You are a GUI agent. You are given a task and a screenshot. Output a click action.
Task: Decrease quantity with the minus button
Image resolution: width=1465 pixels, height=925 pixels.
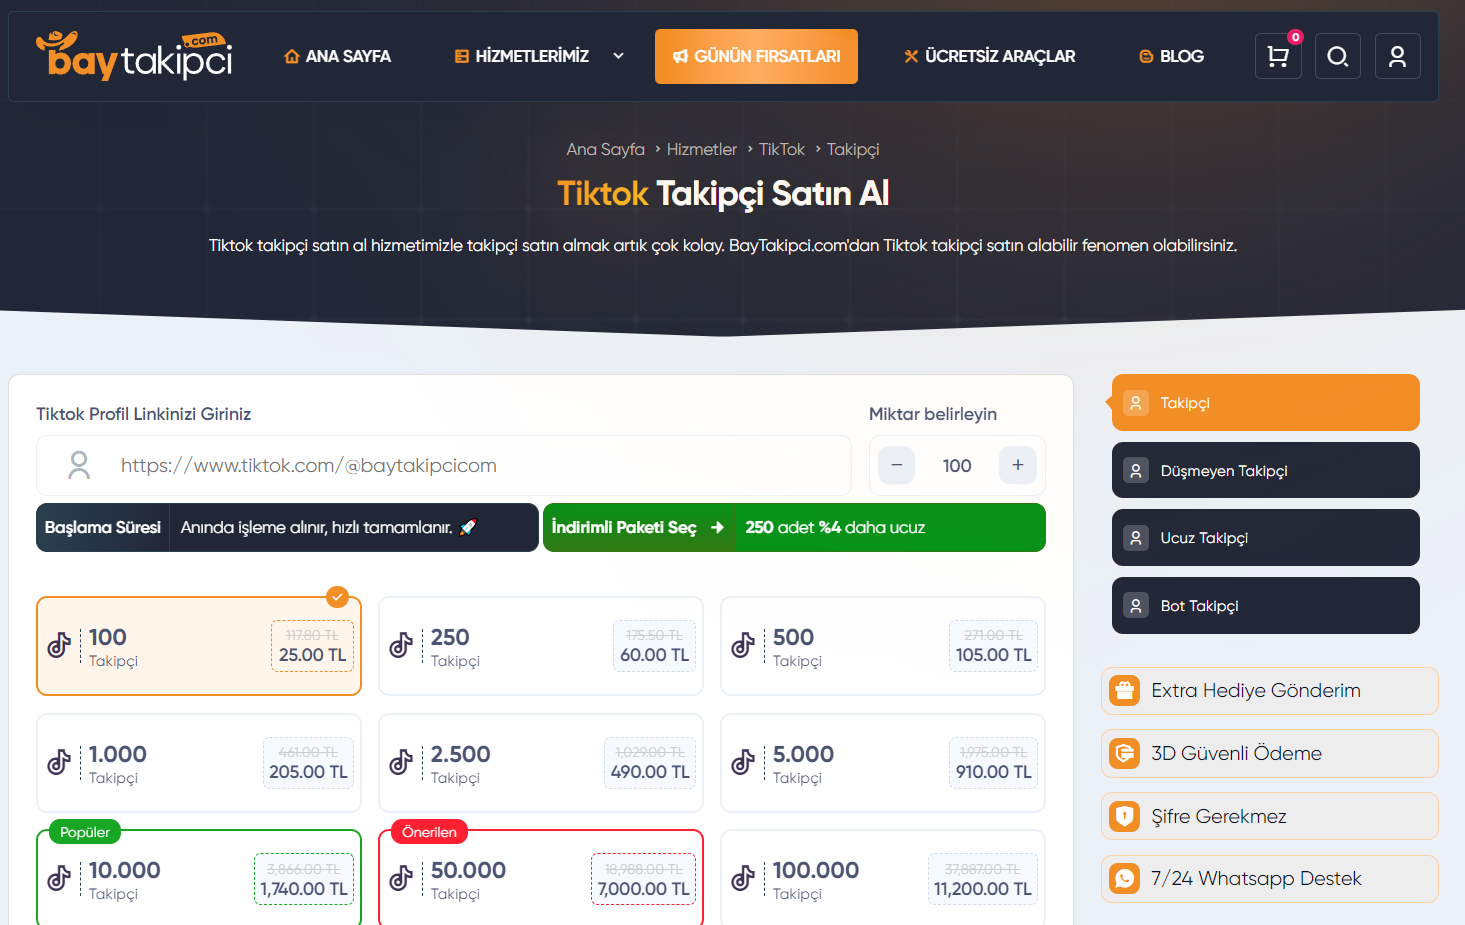(896, 465)
